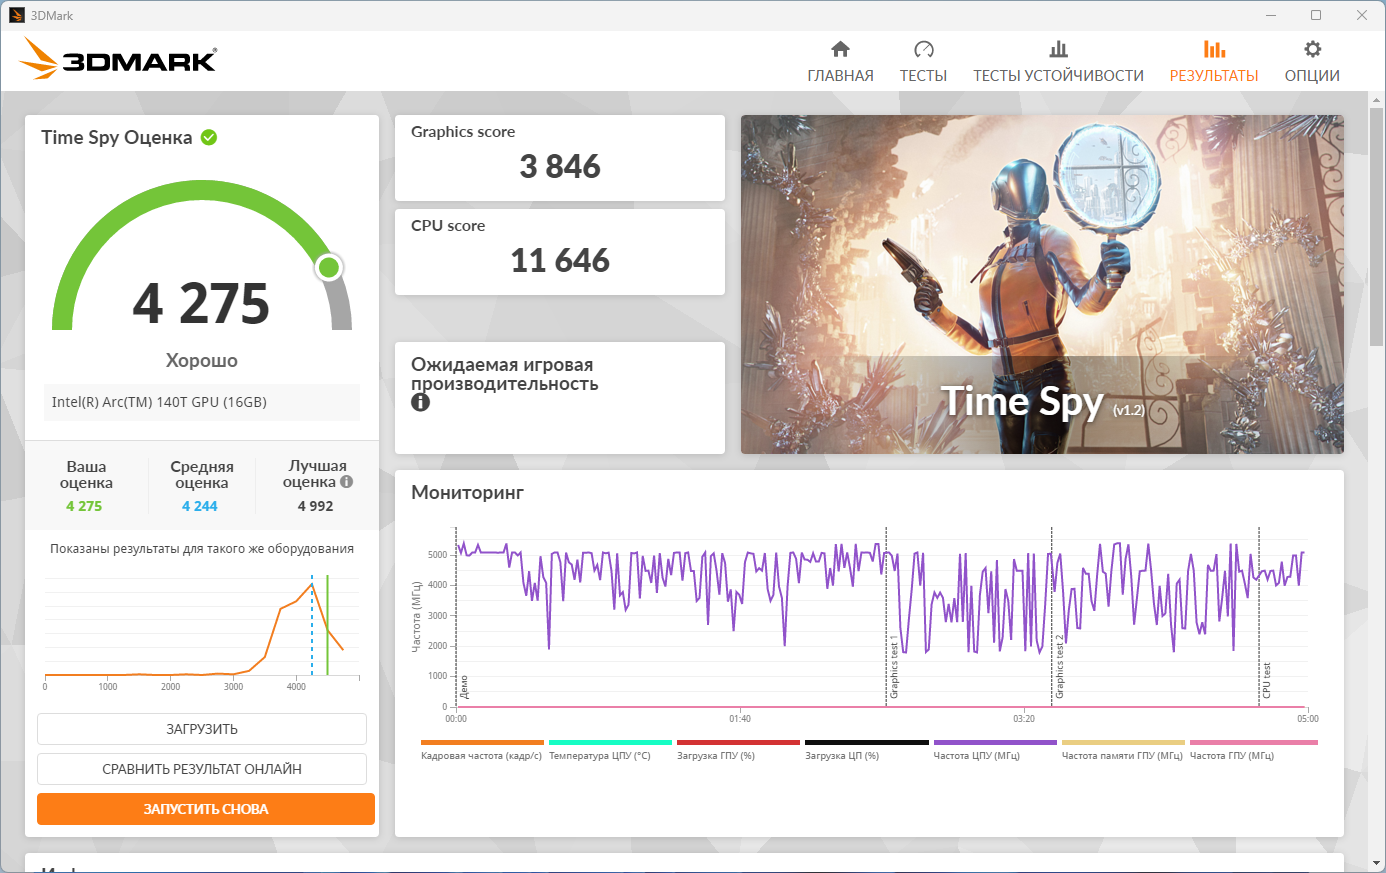The width and height of the screenshot is (1386, 873).
Task: Click the green validation checkmark beside Time Spy Оценка
Action: (209, 137)
